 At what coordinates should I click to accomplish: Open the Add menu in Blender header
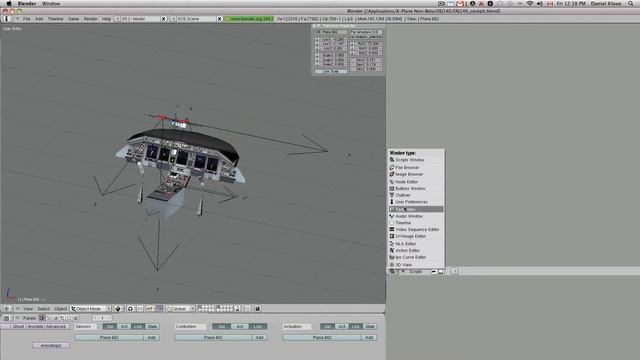(39, 19)
